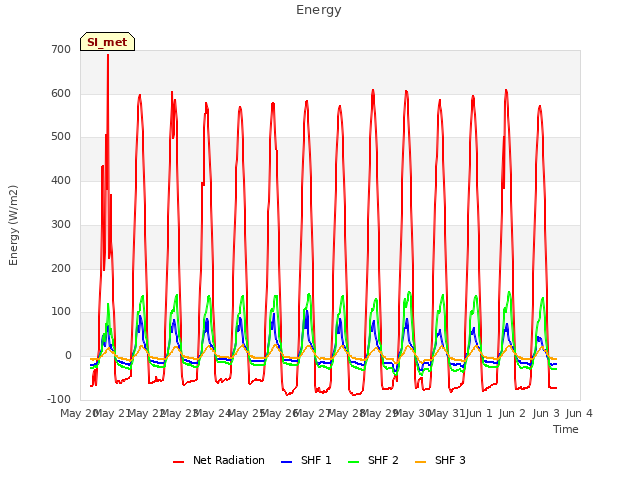Click the Energy (W/m2) y-axis label

(x=13, y=225)
